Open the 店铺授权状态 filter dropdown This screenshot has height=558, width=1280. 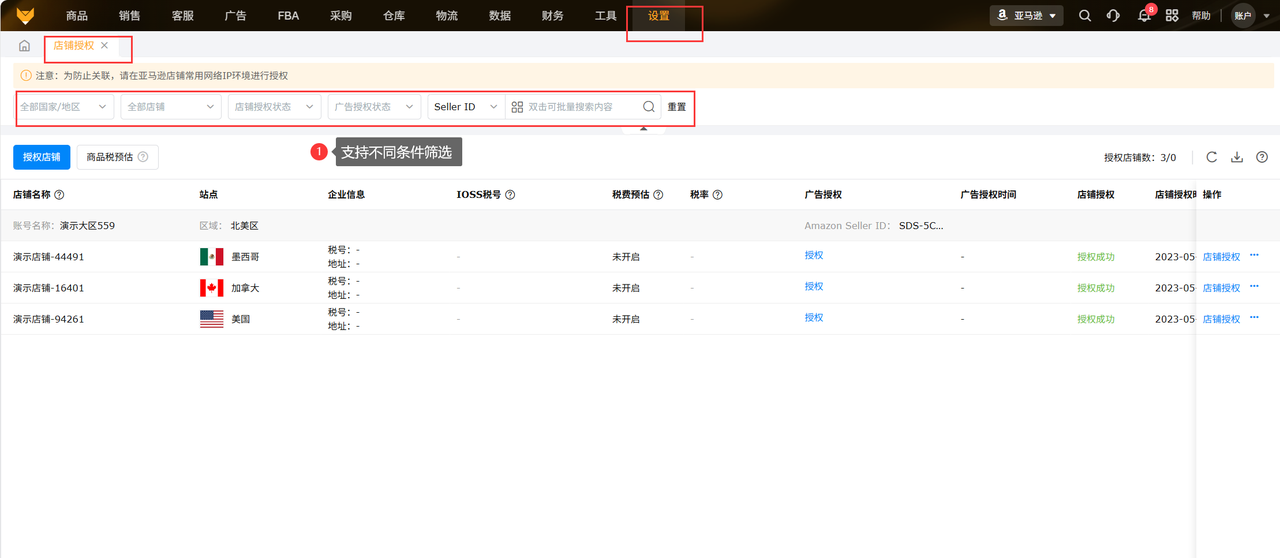pyautogui.click(x=275, y=107)
